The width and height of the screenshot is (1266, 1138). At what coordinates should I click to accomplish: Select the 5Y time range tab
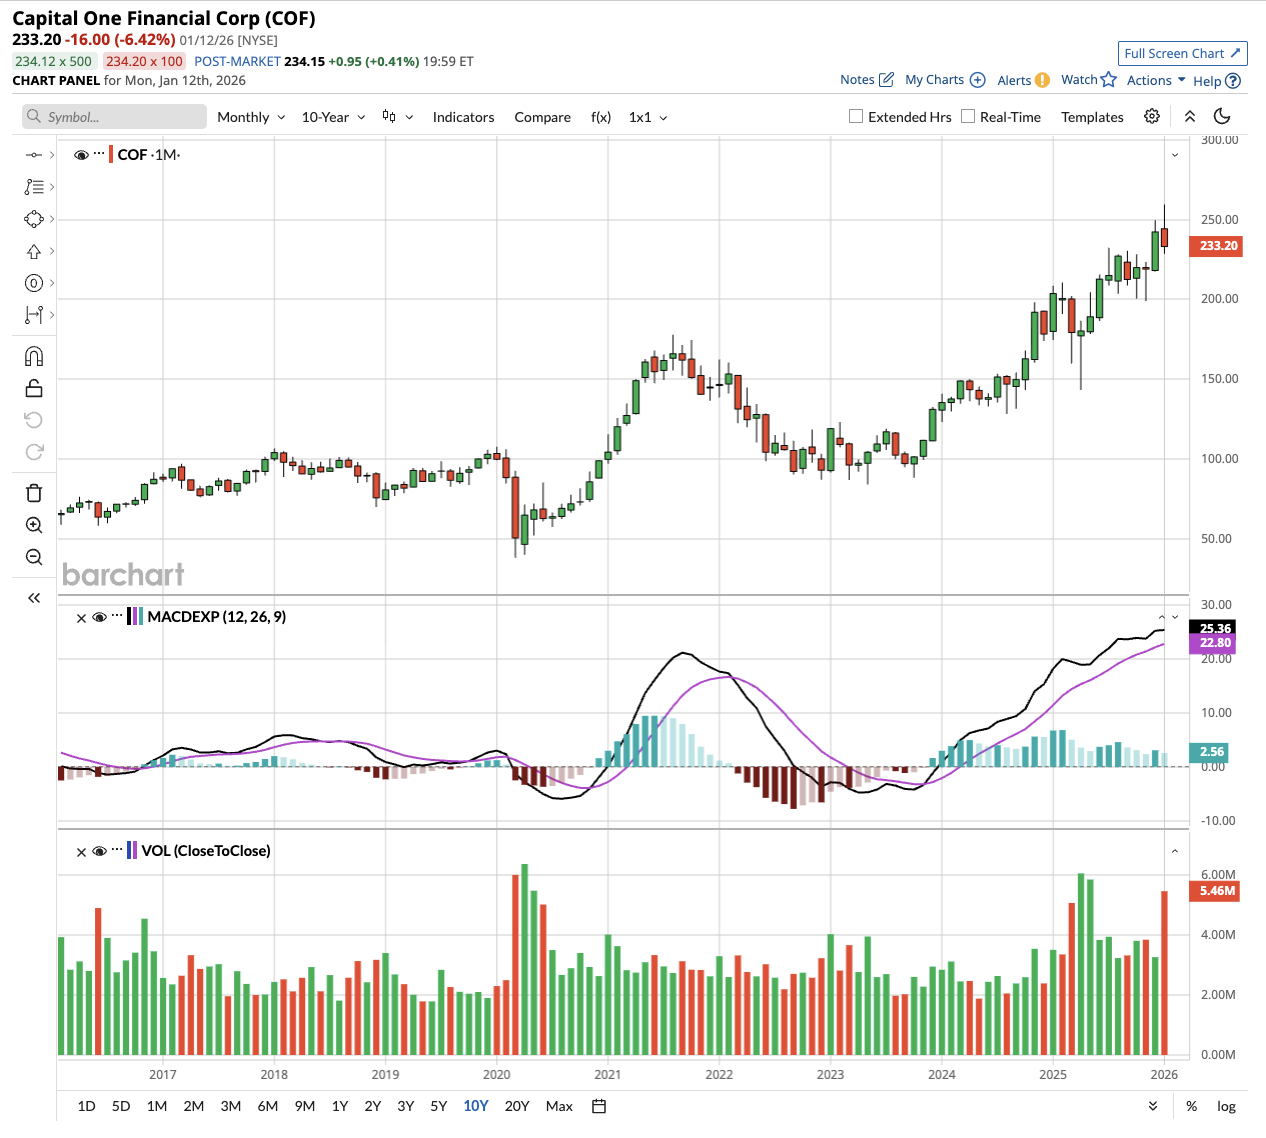(x=438, y=1106)
